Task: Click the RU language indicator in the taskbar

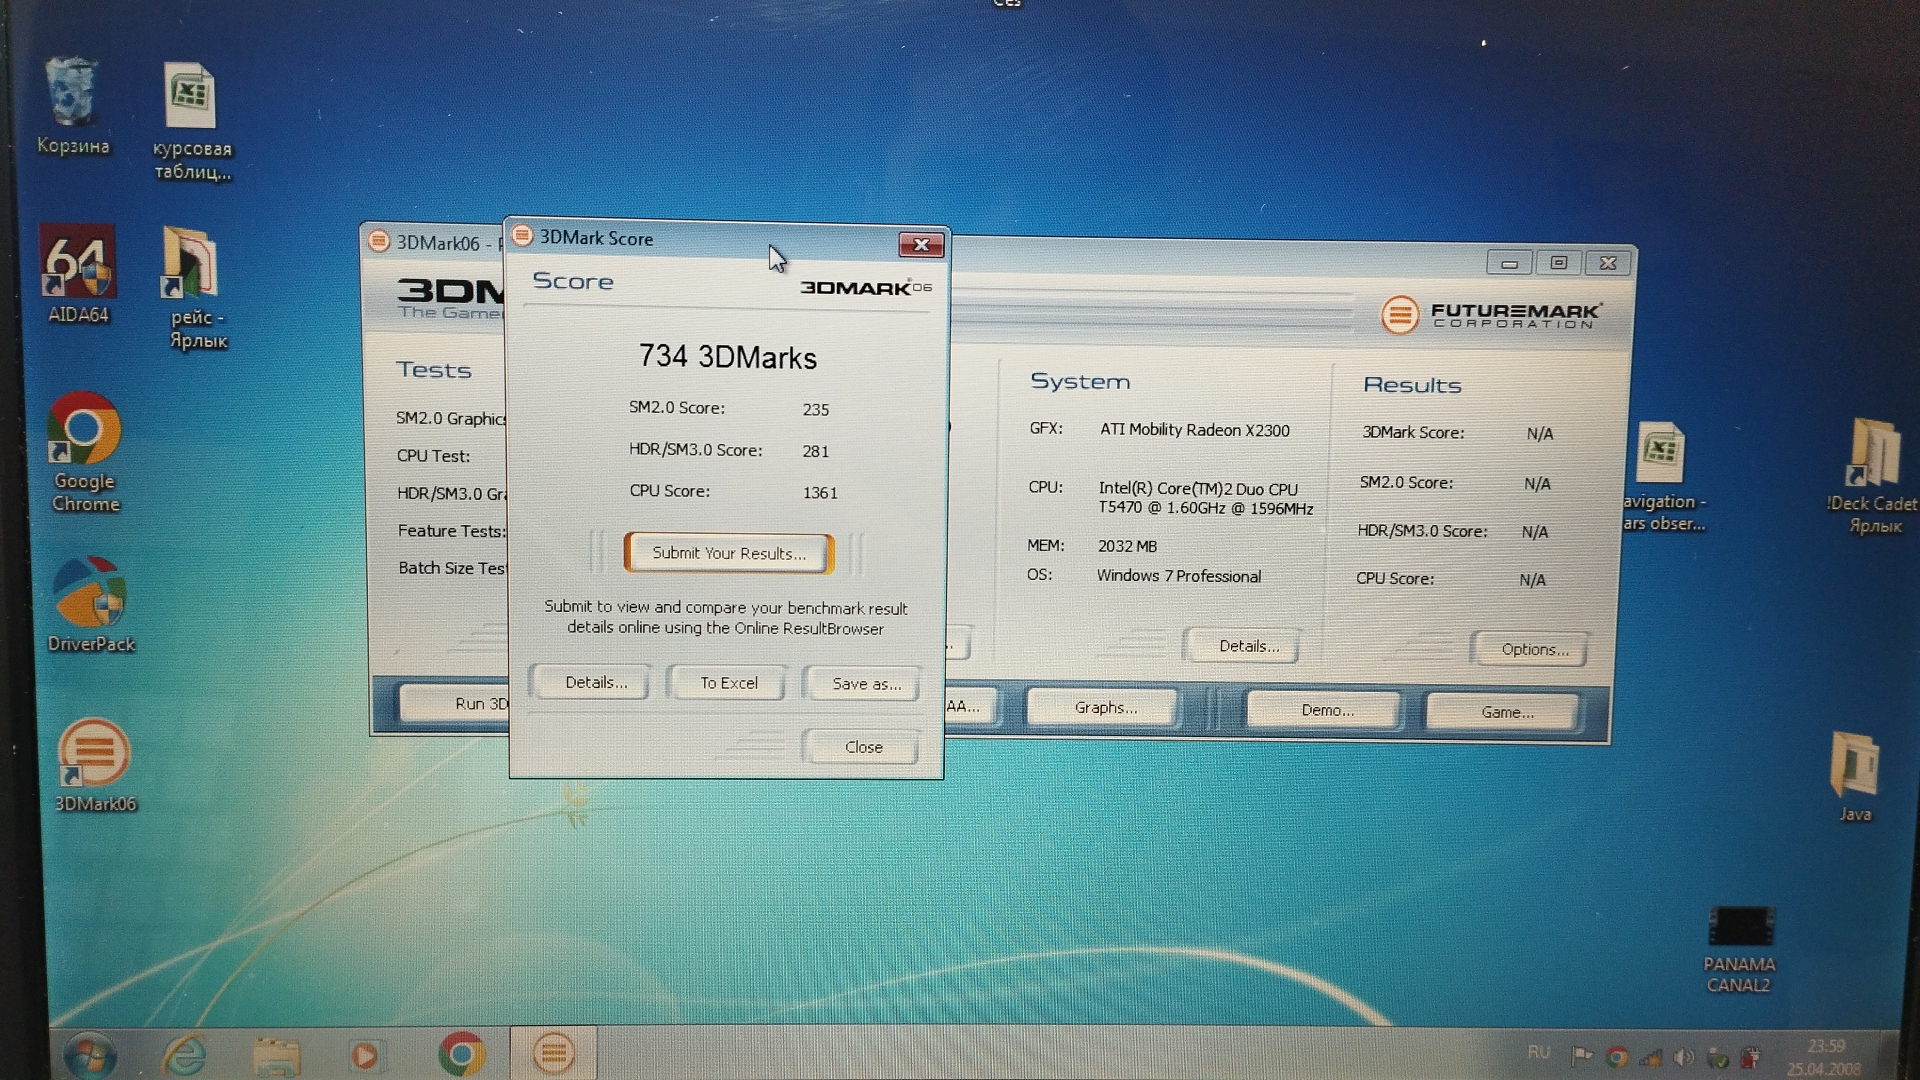Action: pos(1538,1052)
